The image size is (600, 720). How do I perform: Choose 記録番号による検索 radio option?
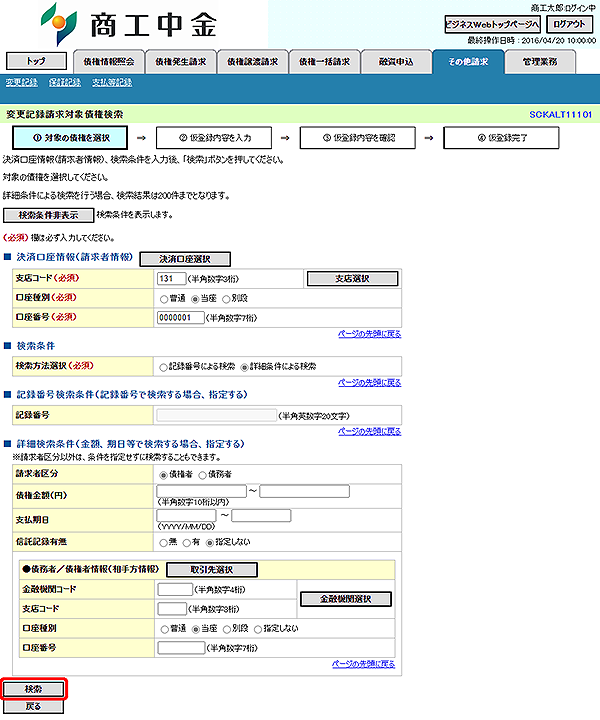(163, 367)
